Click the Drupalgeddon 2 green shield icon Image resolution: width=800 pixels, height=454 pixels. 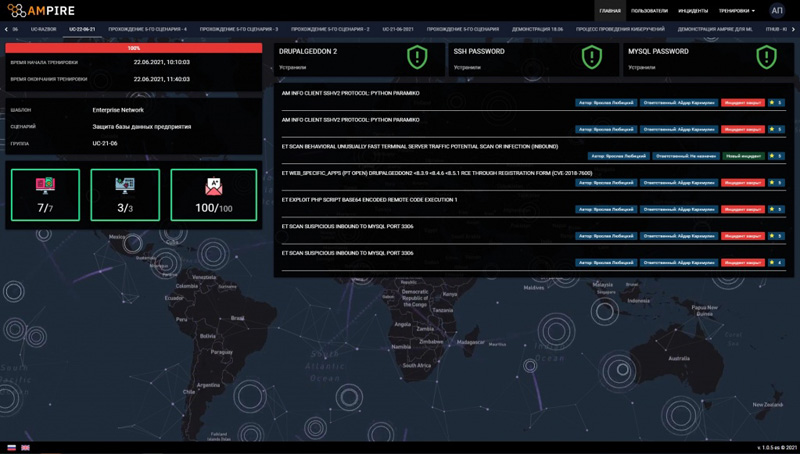point(417,57)
